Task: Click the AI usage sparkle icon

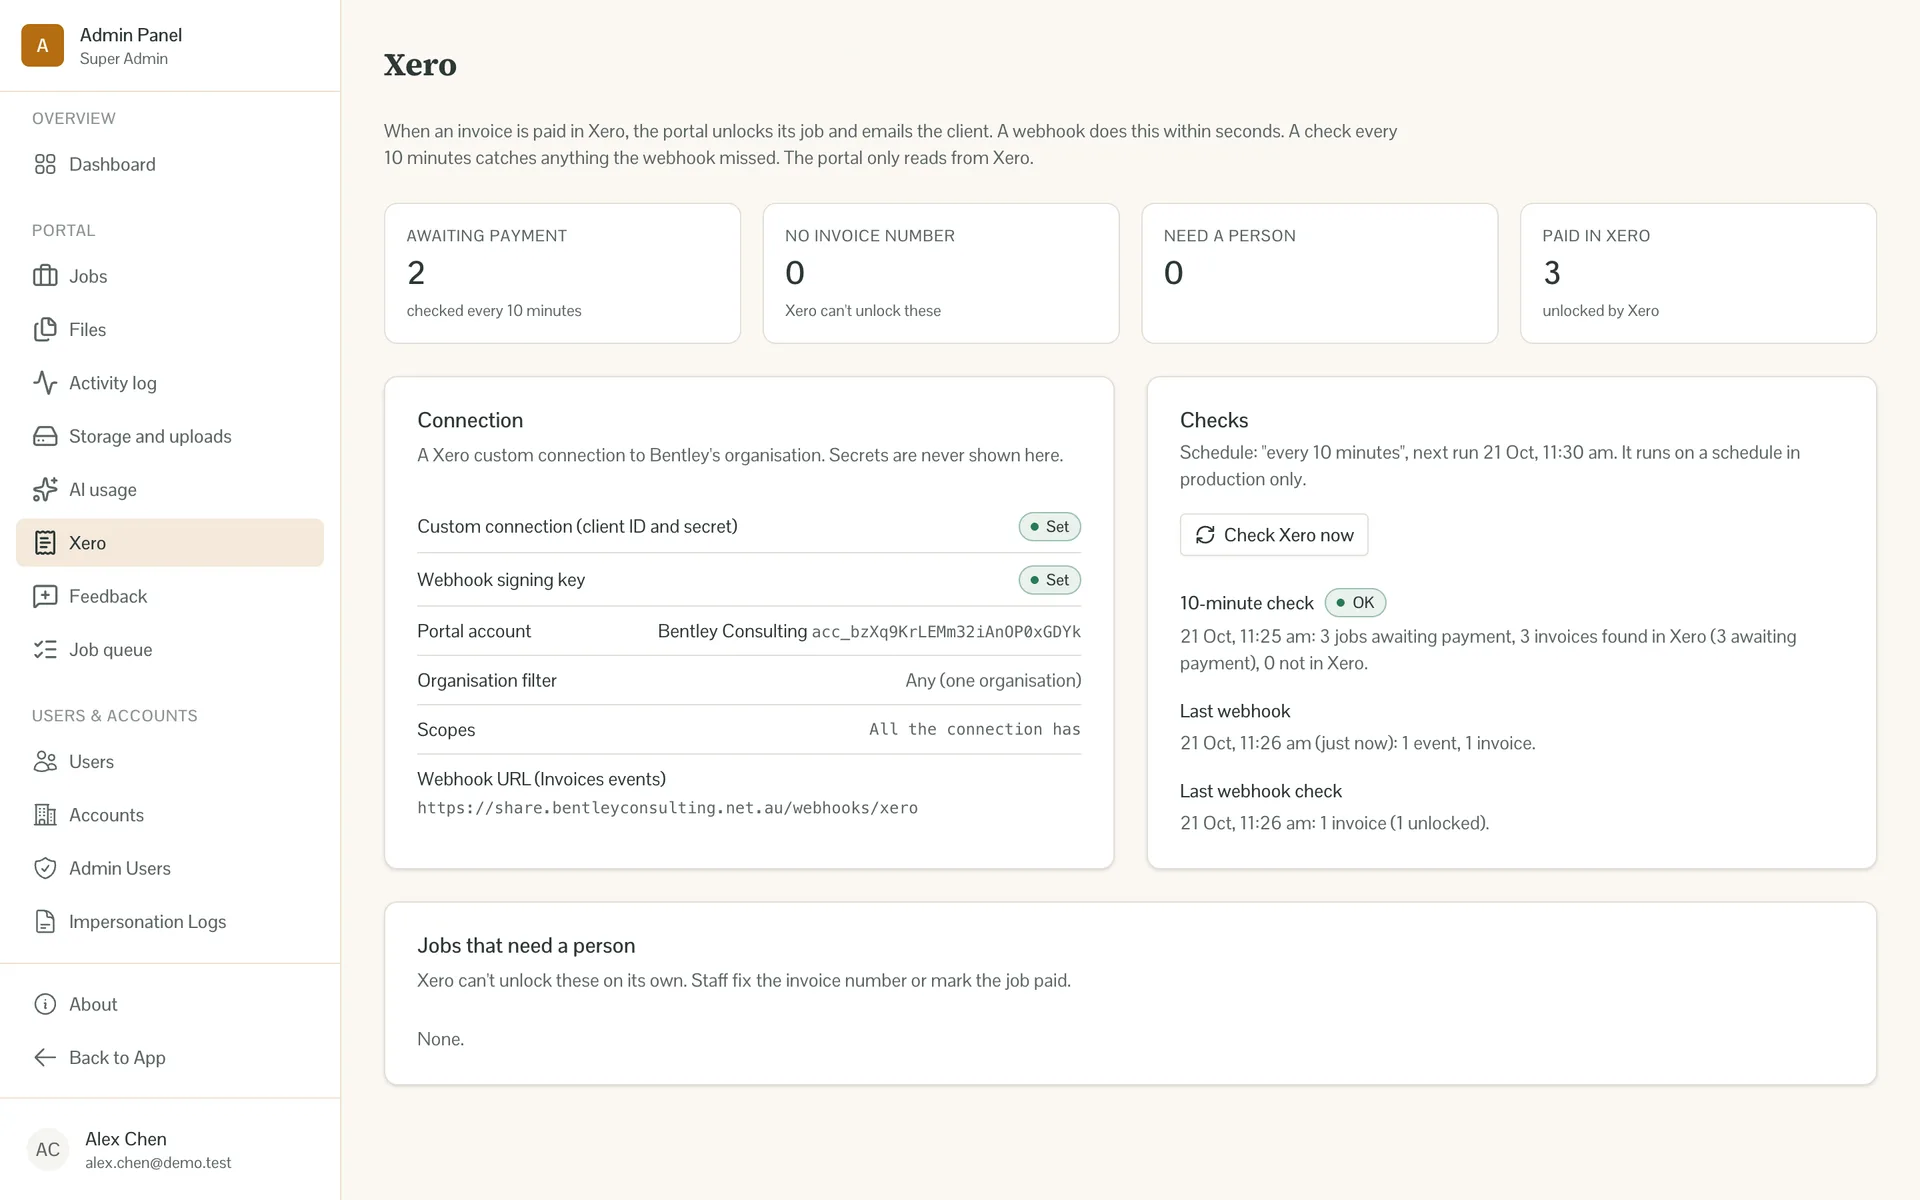Action: pyautogui.click(x=45, y=489)
